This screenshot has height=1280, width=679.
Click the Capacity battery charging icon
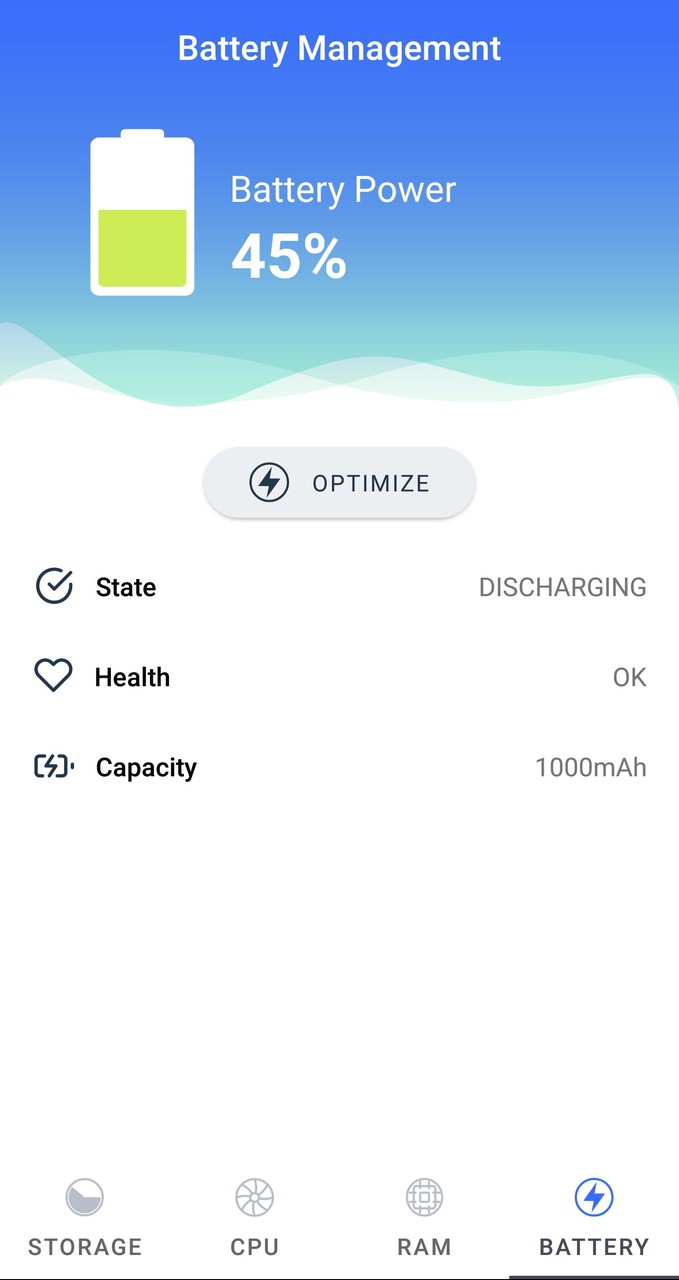point(54,767)
